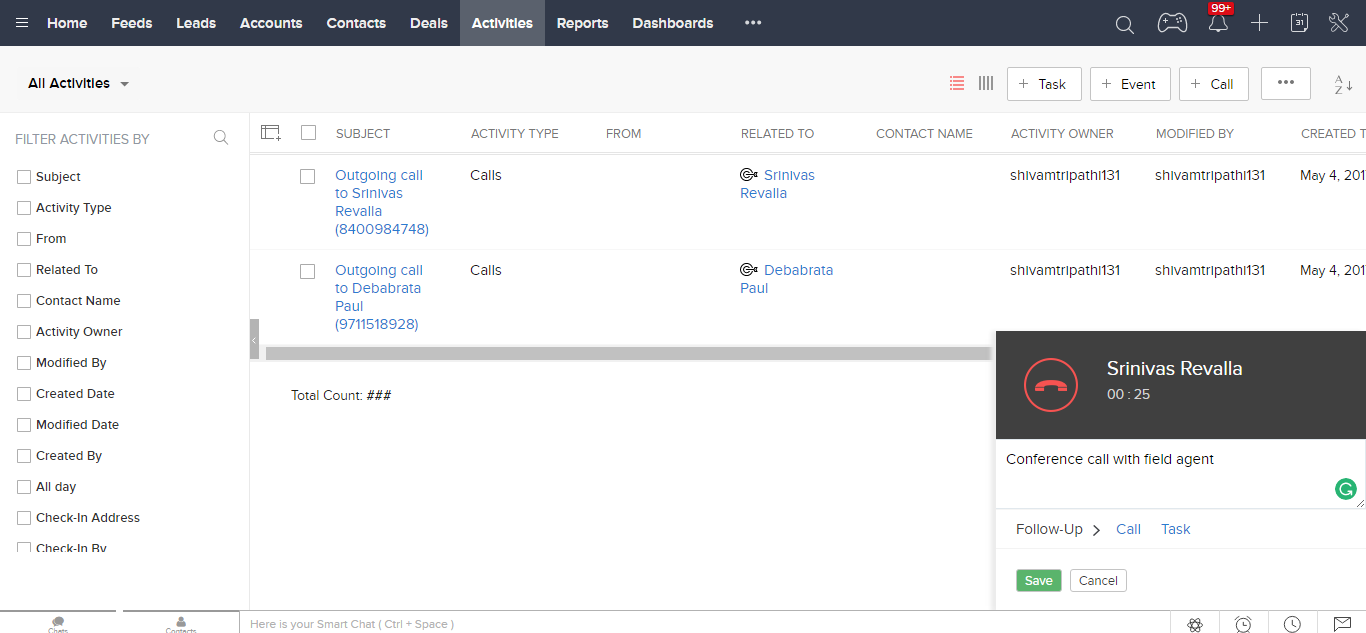Toggle the Modified By filter checkbox
The height and width of the screenshot is (633, 1366).
[x=24, y=363]
